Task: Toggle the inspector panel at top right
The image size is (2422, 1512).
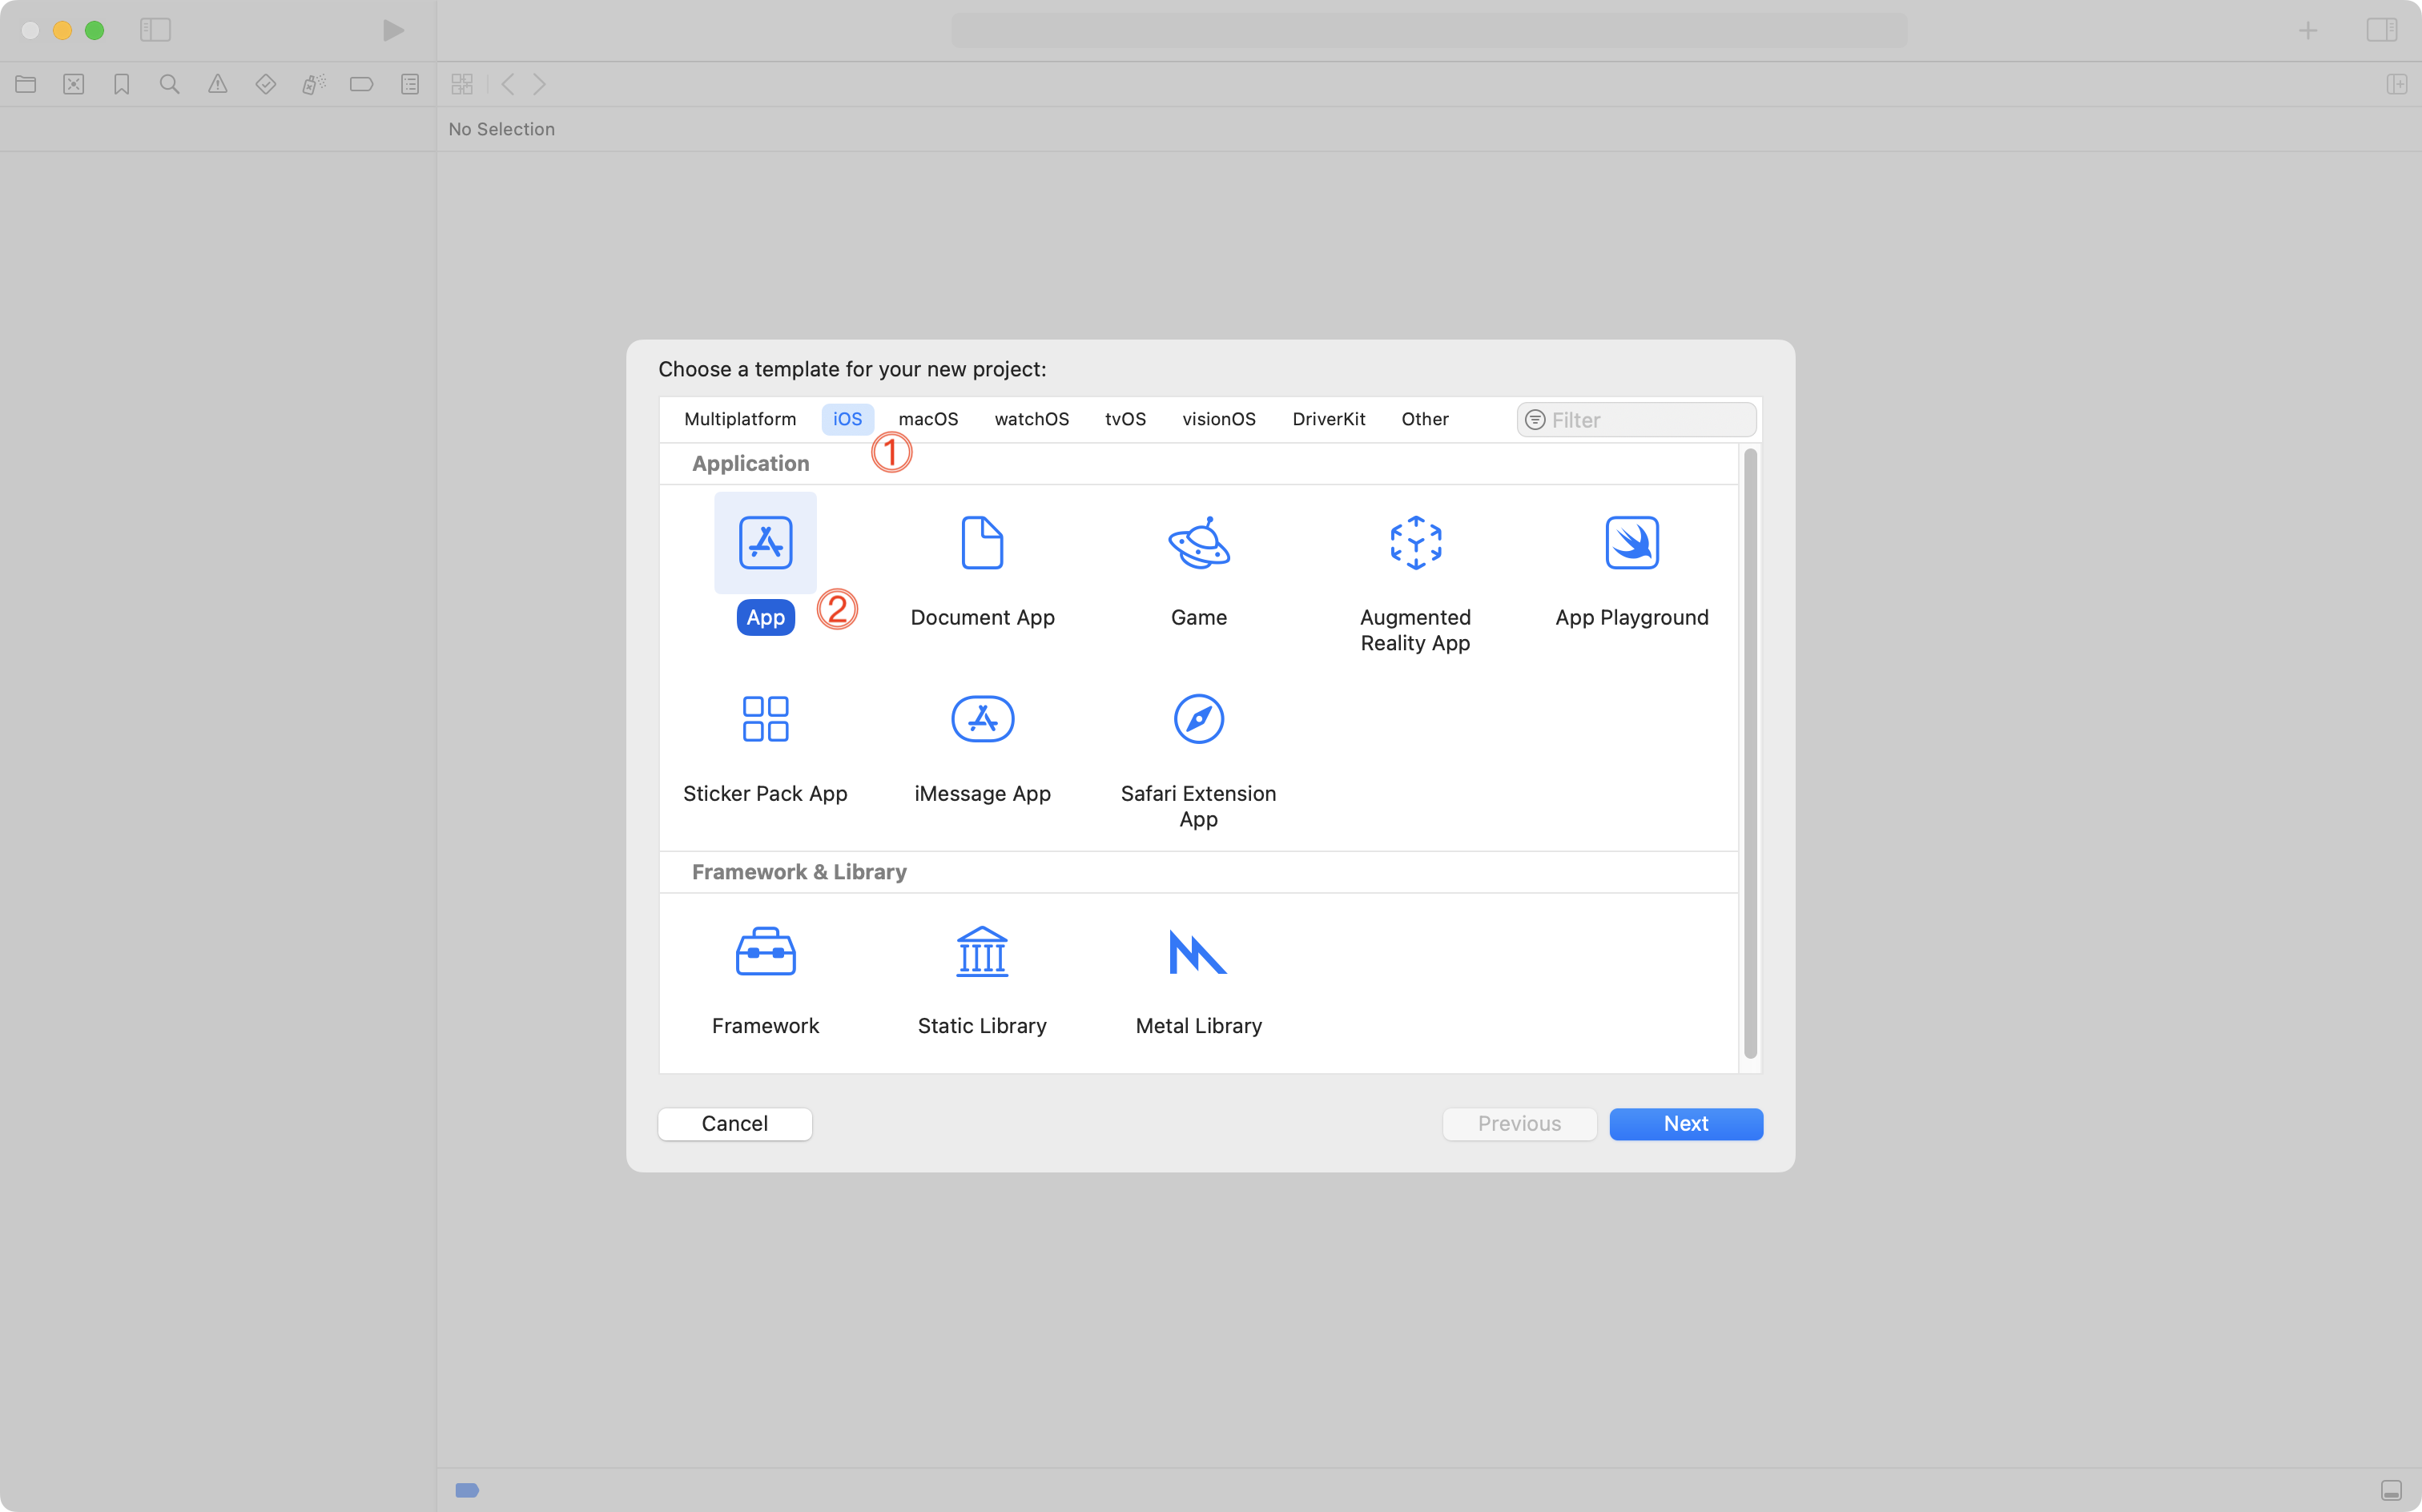Action: click(x=2381, y=30)
